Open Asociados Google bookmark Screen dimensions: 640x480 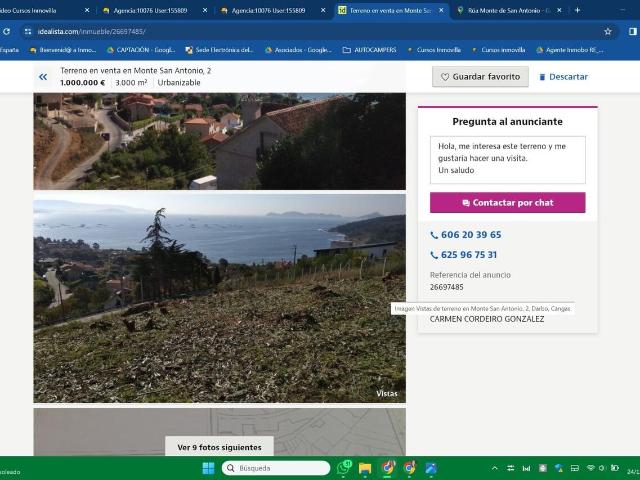298,50
